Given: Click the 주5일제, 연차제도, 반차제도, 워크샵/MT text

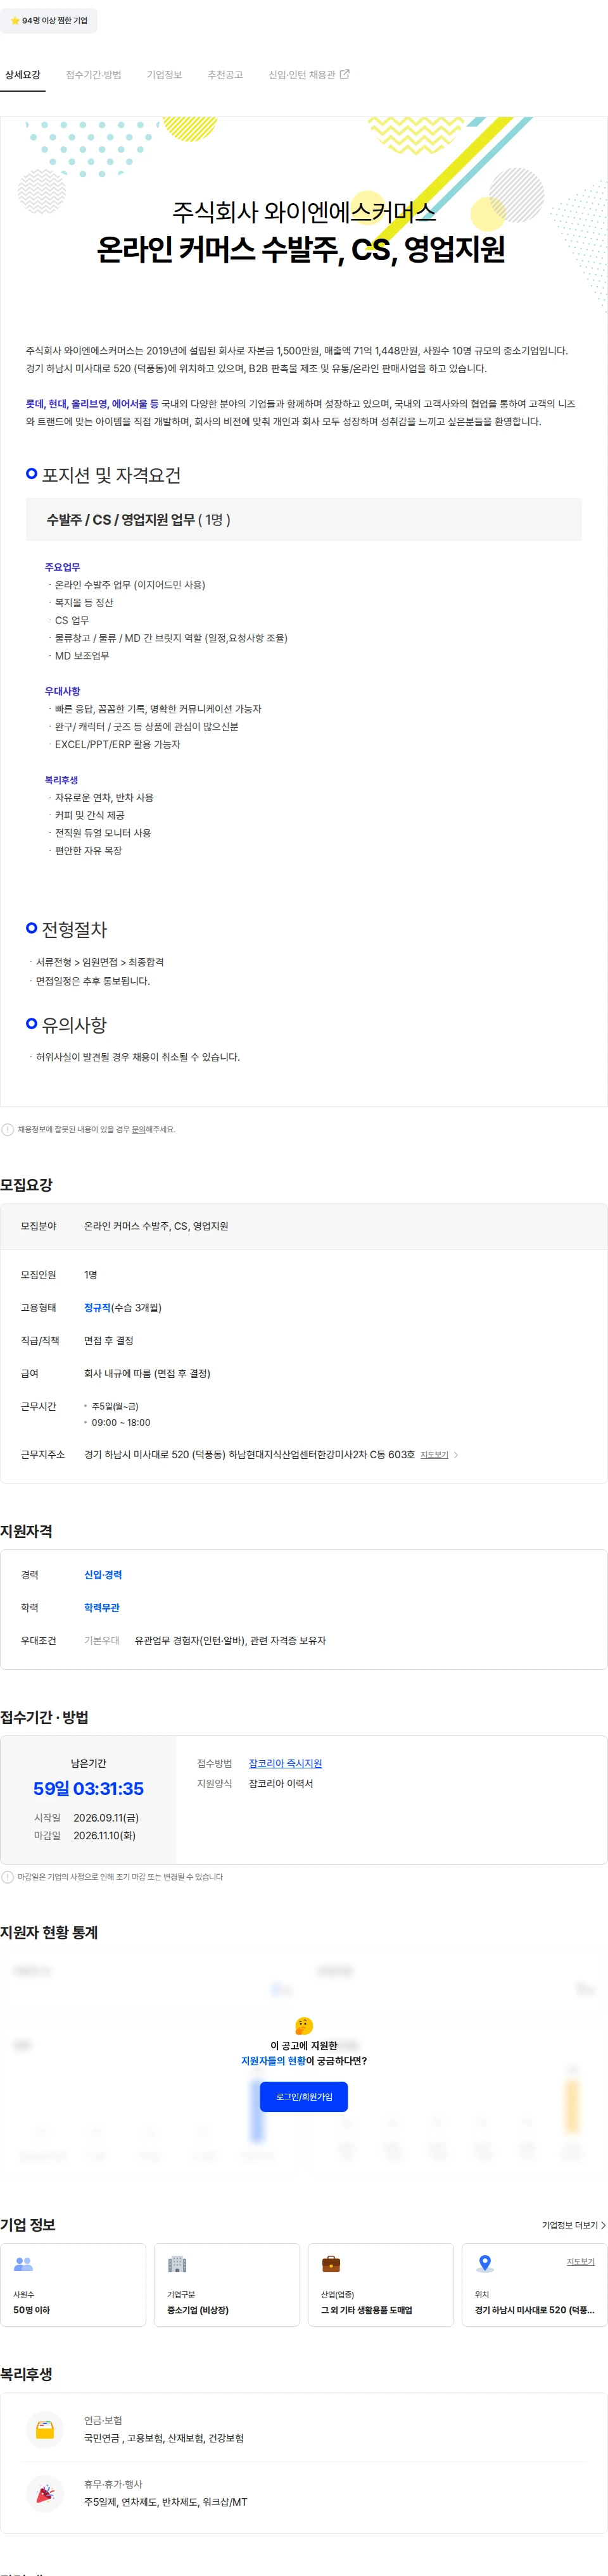Looking at the screenshot, I should (x=165, y=2502).
